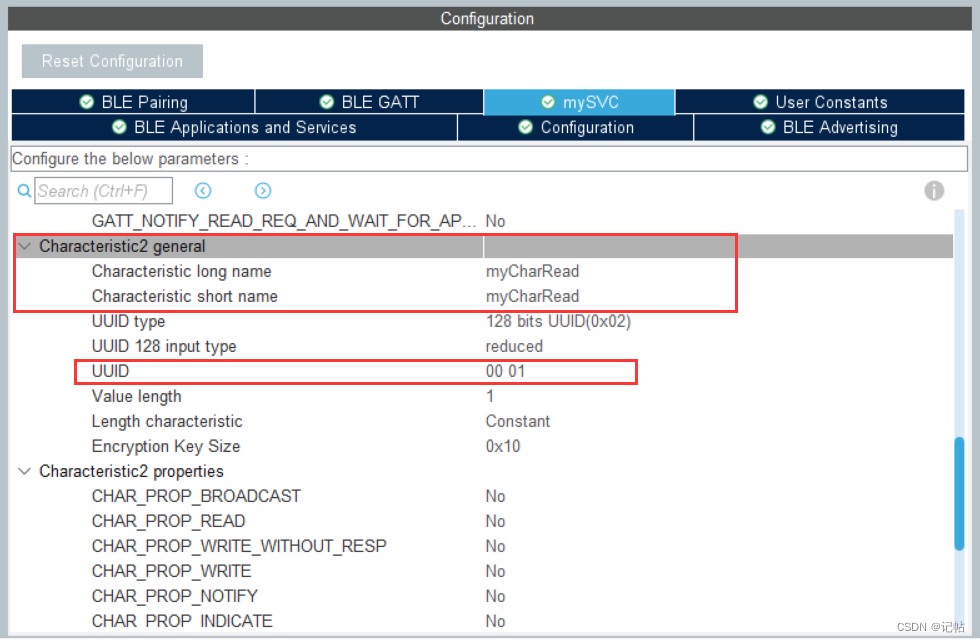Screen dimensions: 980x642
Task: Toggle CHAR_PROP_BROADCAST value No
Action: [x=496, y=496]
